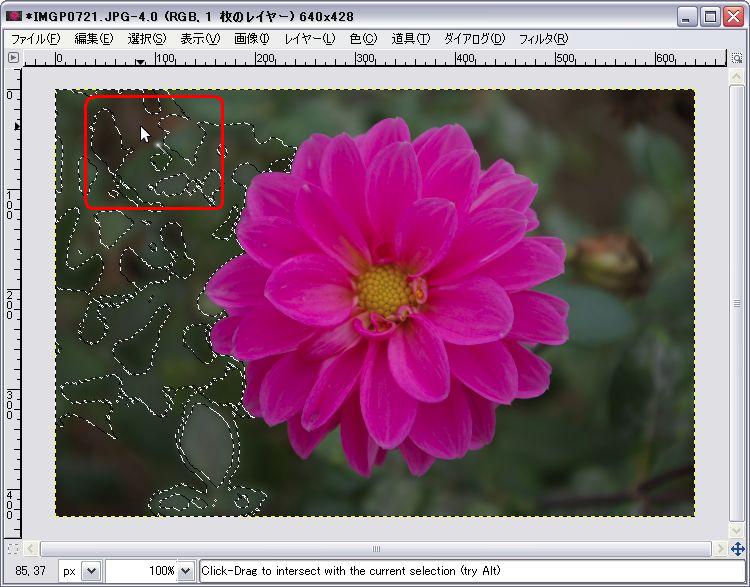Click the flower bud right of the dahlia
This screenshot has width=750, height=587.
611,264
